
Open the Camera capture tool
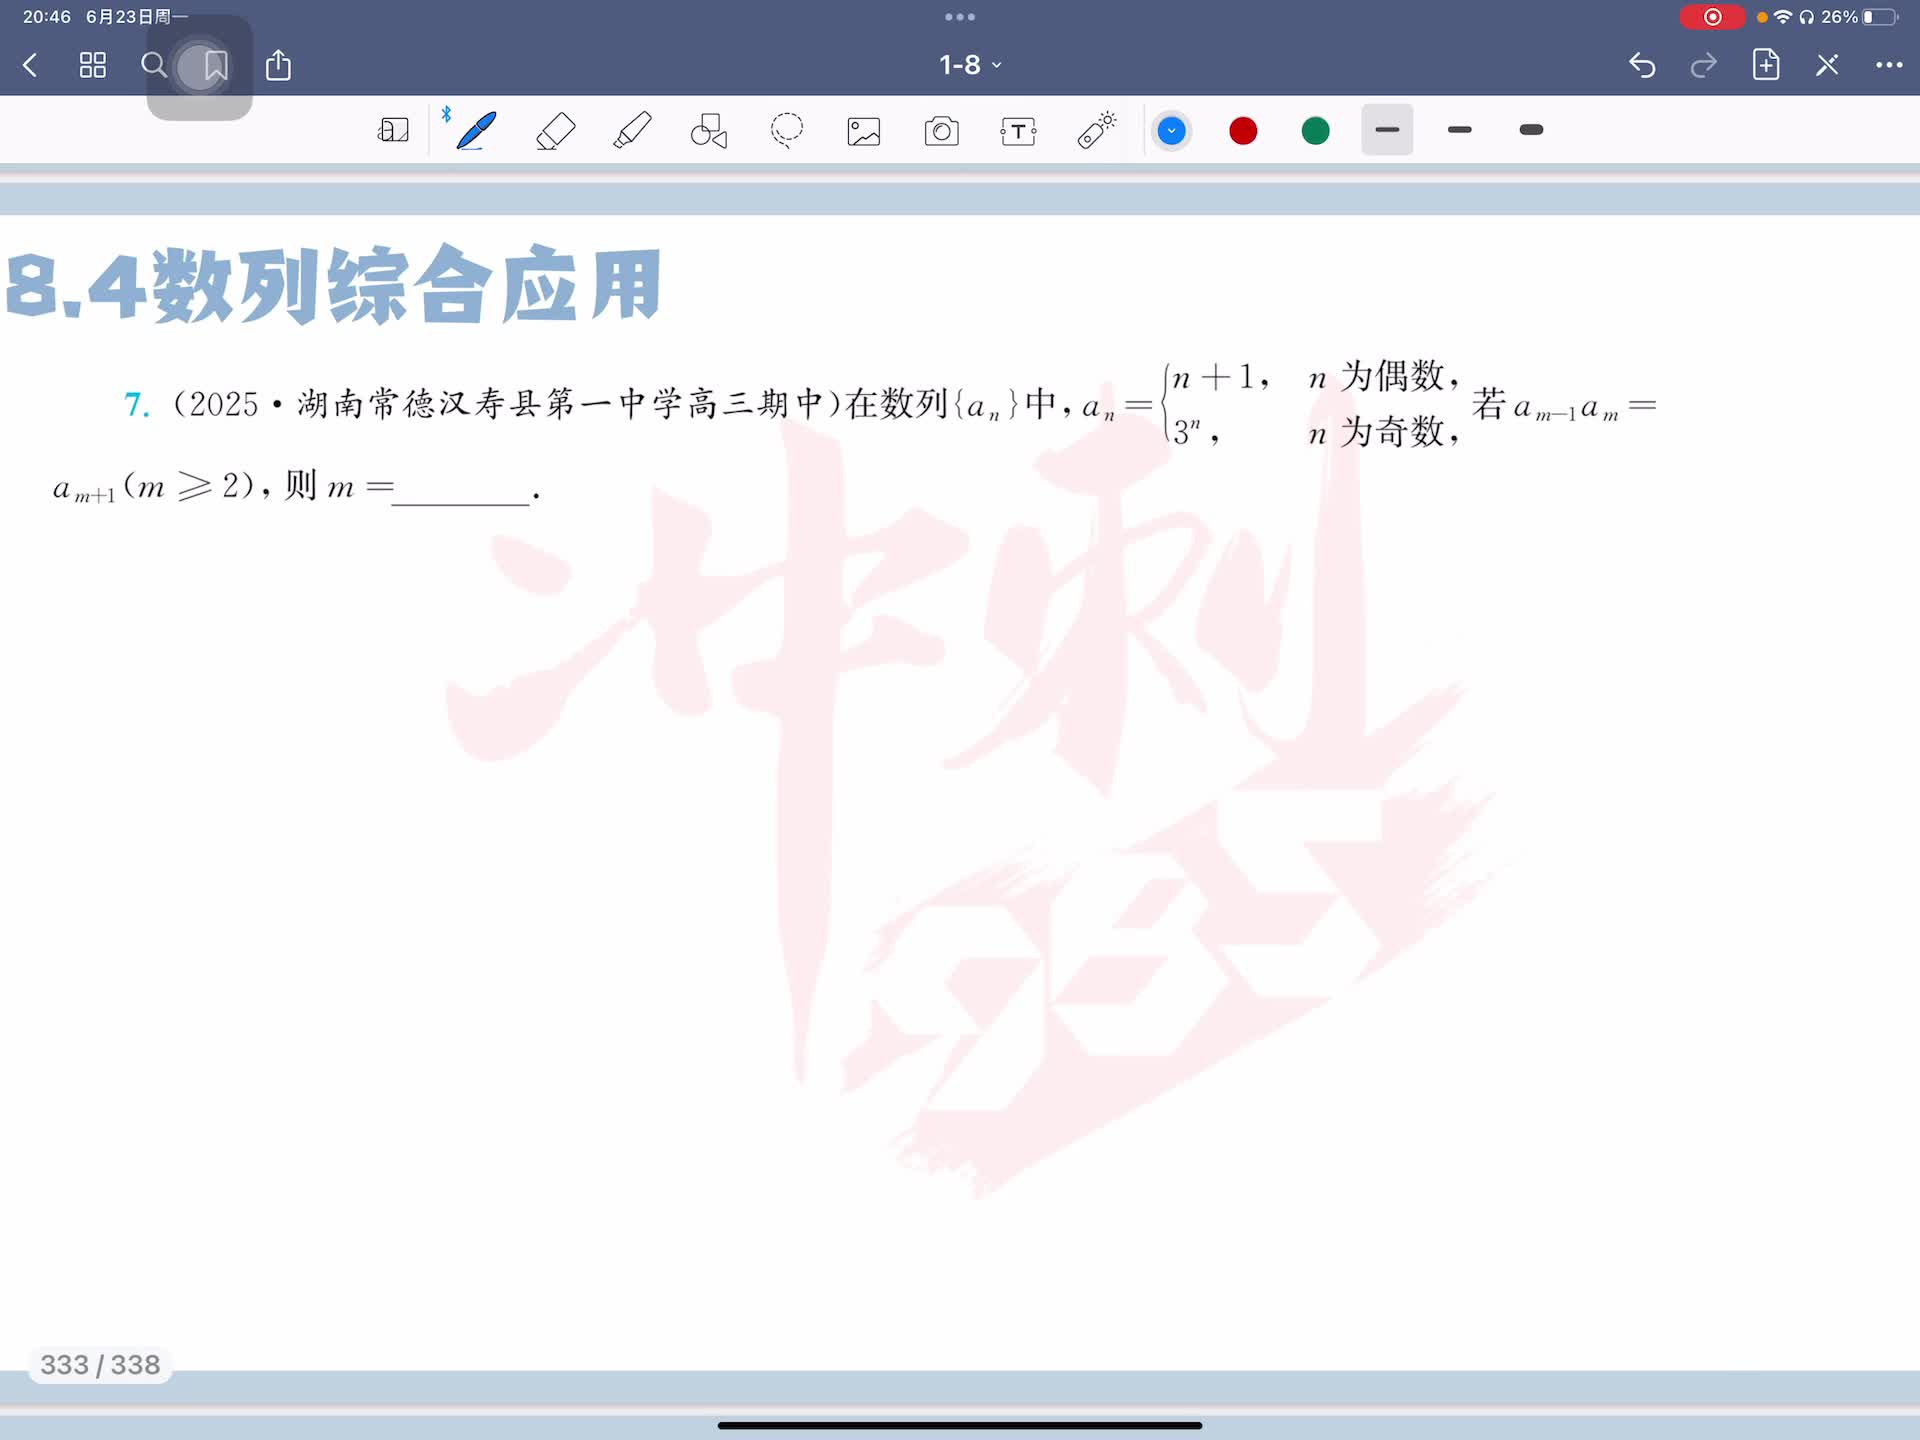click(x=941, y=131)
